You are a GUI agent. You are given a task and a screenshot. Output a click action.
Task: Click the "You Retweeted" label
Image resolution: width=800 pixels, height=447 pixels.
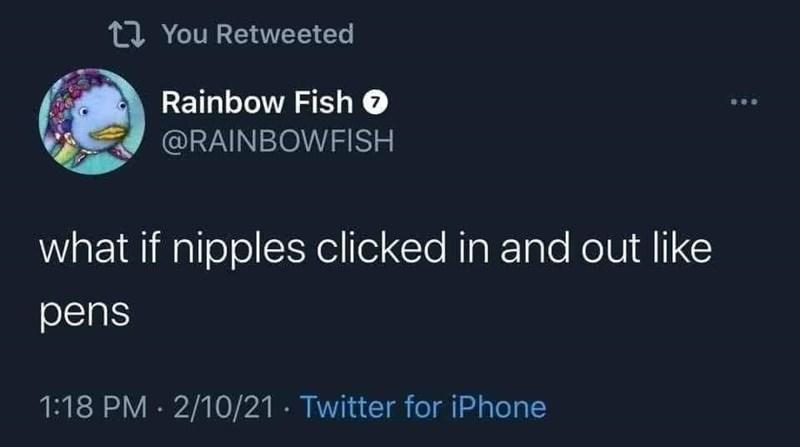[x=257, y=35]
